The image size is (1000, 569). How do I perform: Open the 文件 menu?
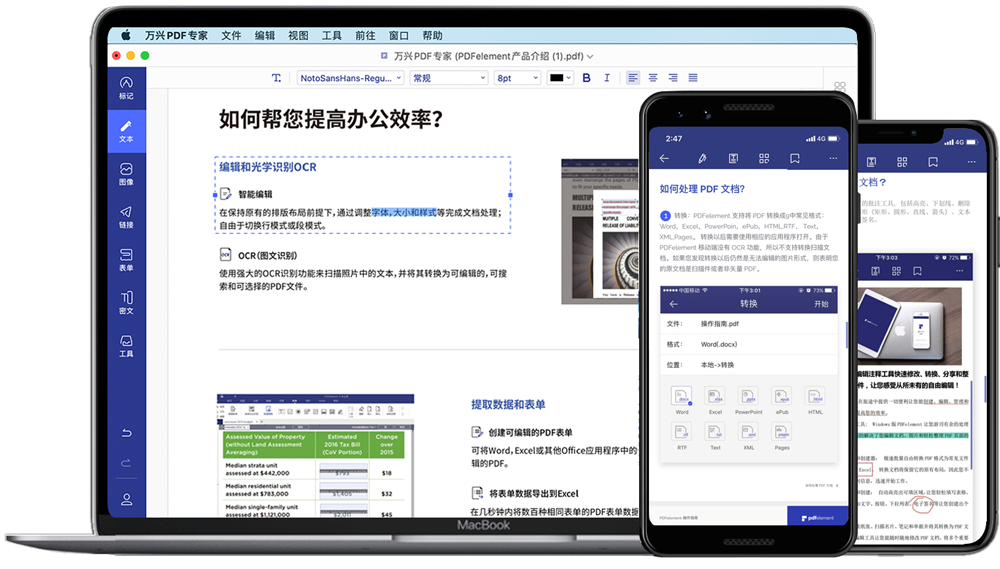[x=231, y=36]
